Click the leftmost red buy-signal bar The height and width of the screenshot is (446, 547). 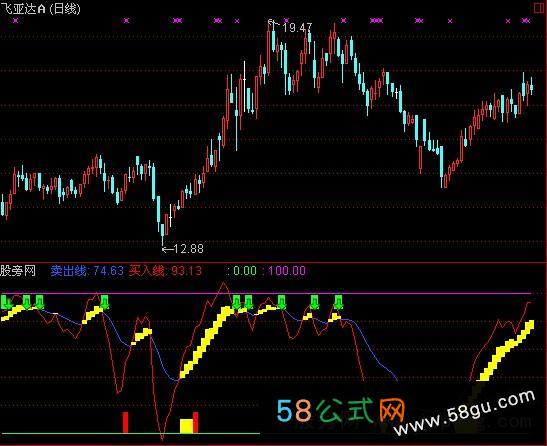click(x=125, y=422)
